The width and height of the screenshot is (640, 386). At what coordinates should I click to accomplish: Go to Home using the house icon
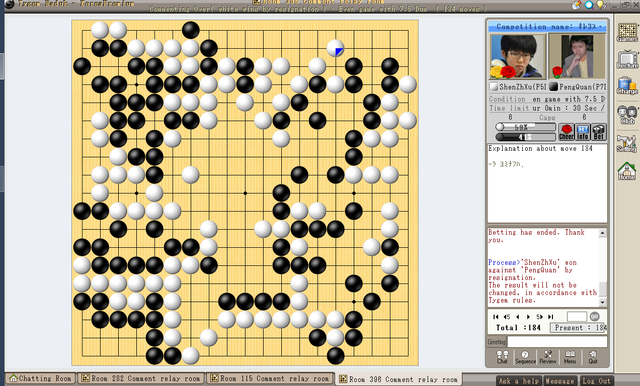(x=627, y=171)
